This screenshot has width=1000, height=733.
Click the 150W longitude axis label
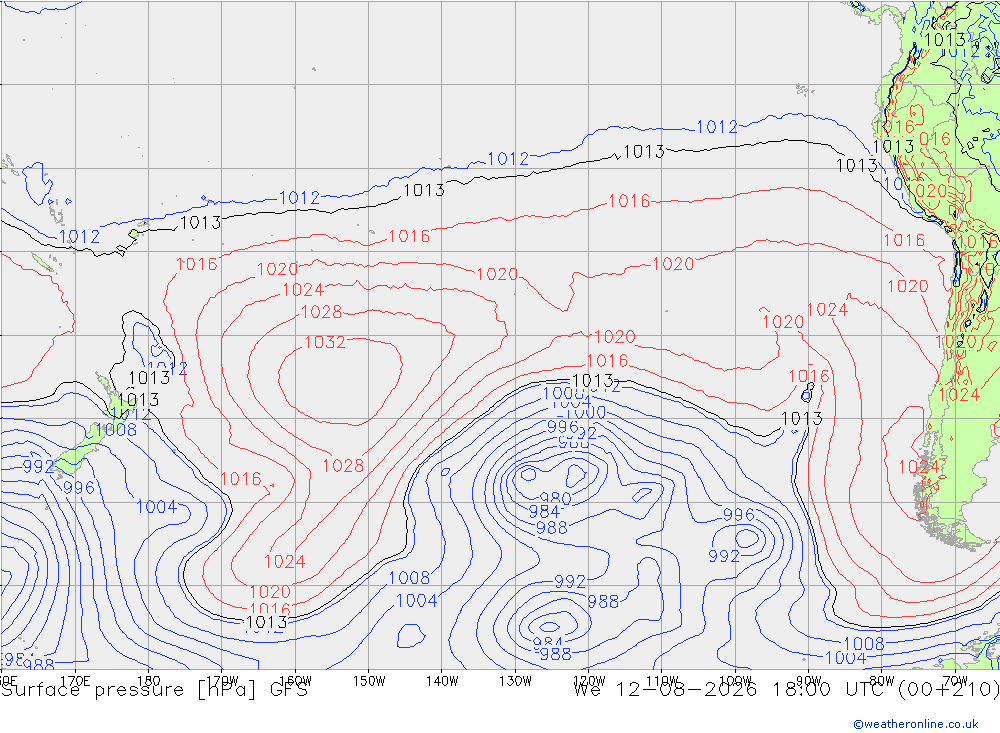coord(369,681)
